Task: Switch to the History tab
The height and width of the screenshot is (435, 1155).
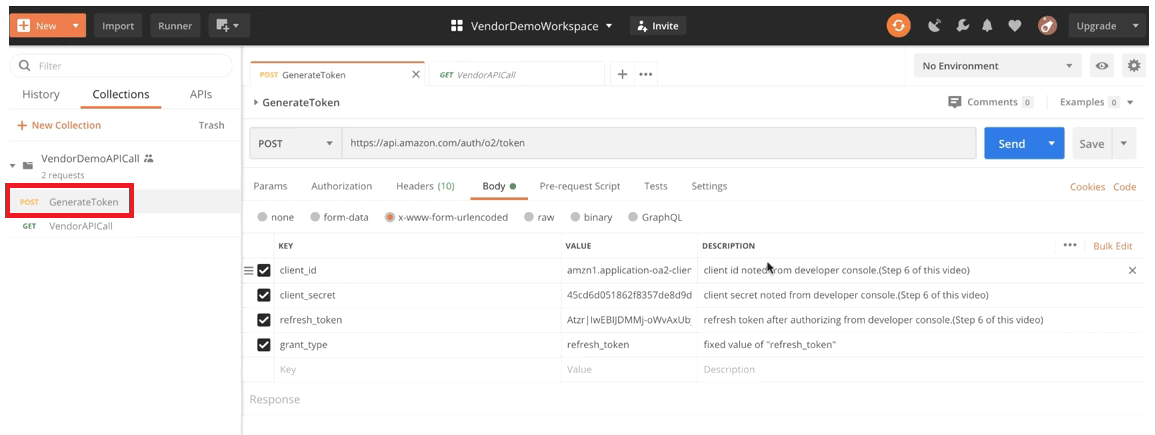Action: [x=41, y=94]
